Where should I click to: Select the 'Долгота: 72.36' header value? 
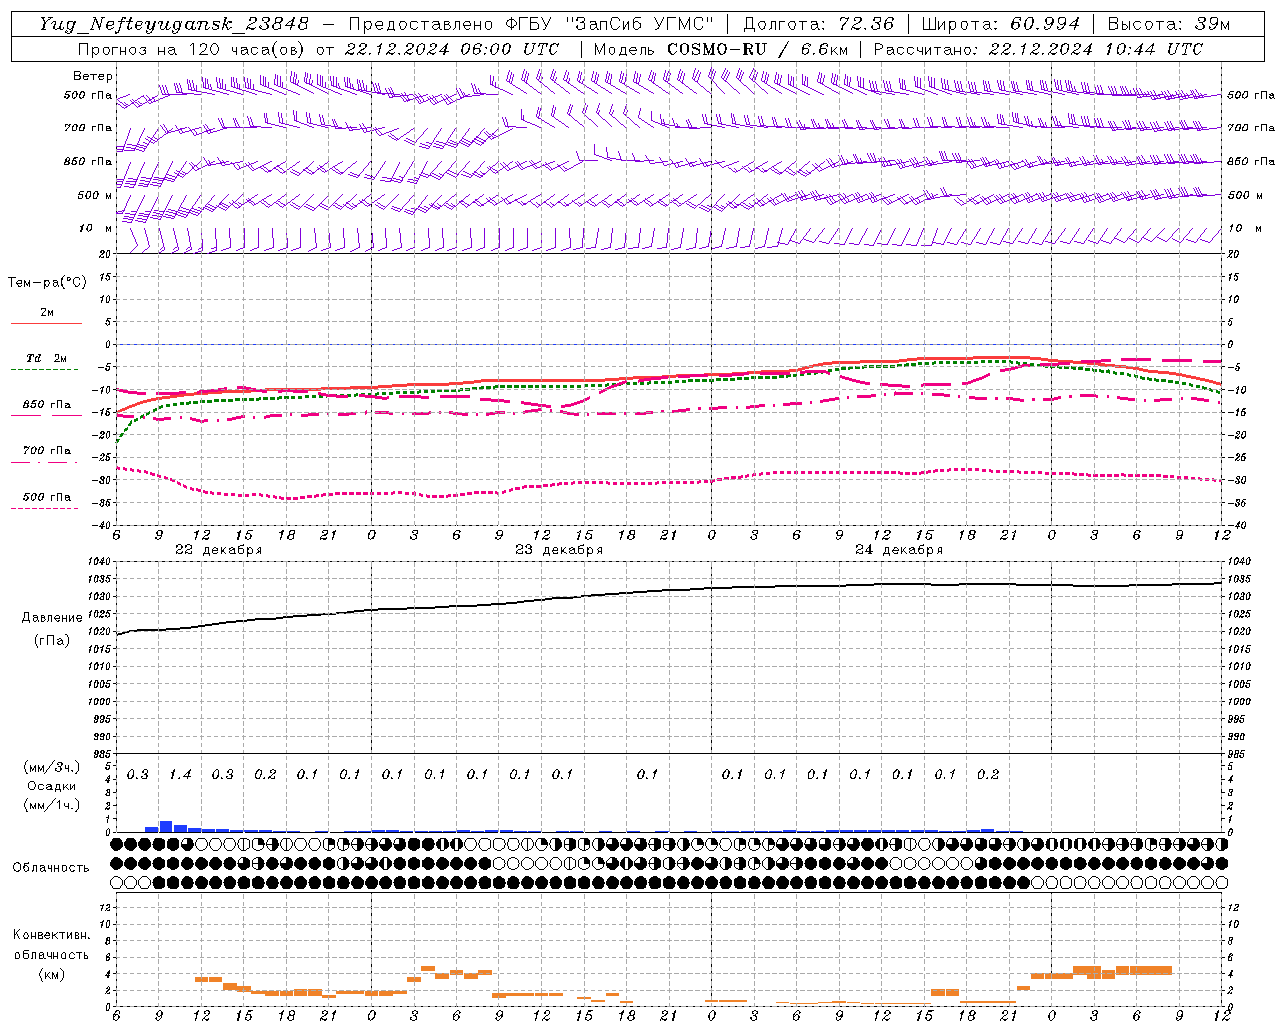coord(818,24)
